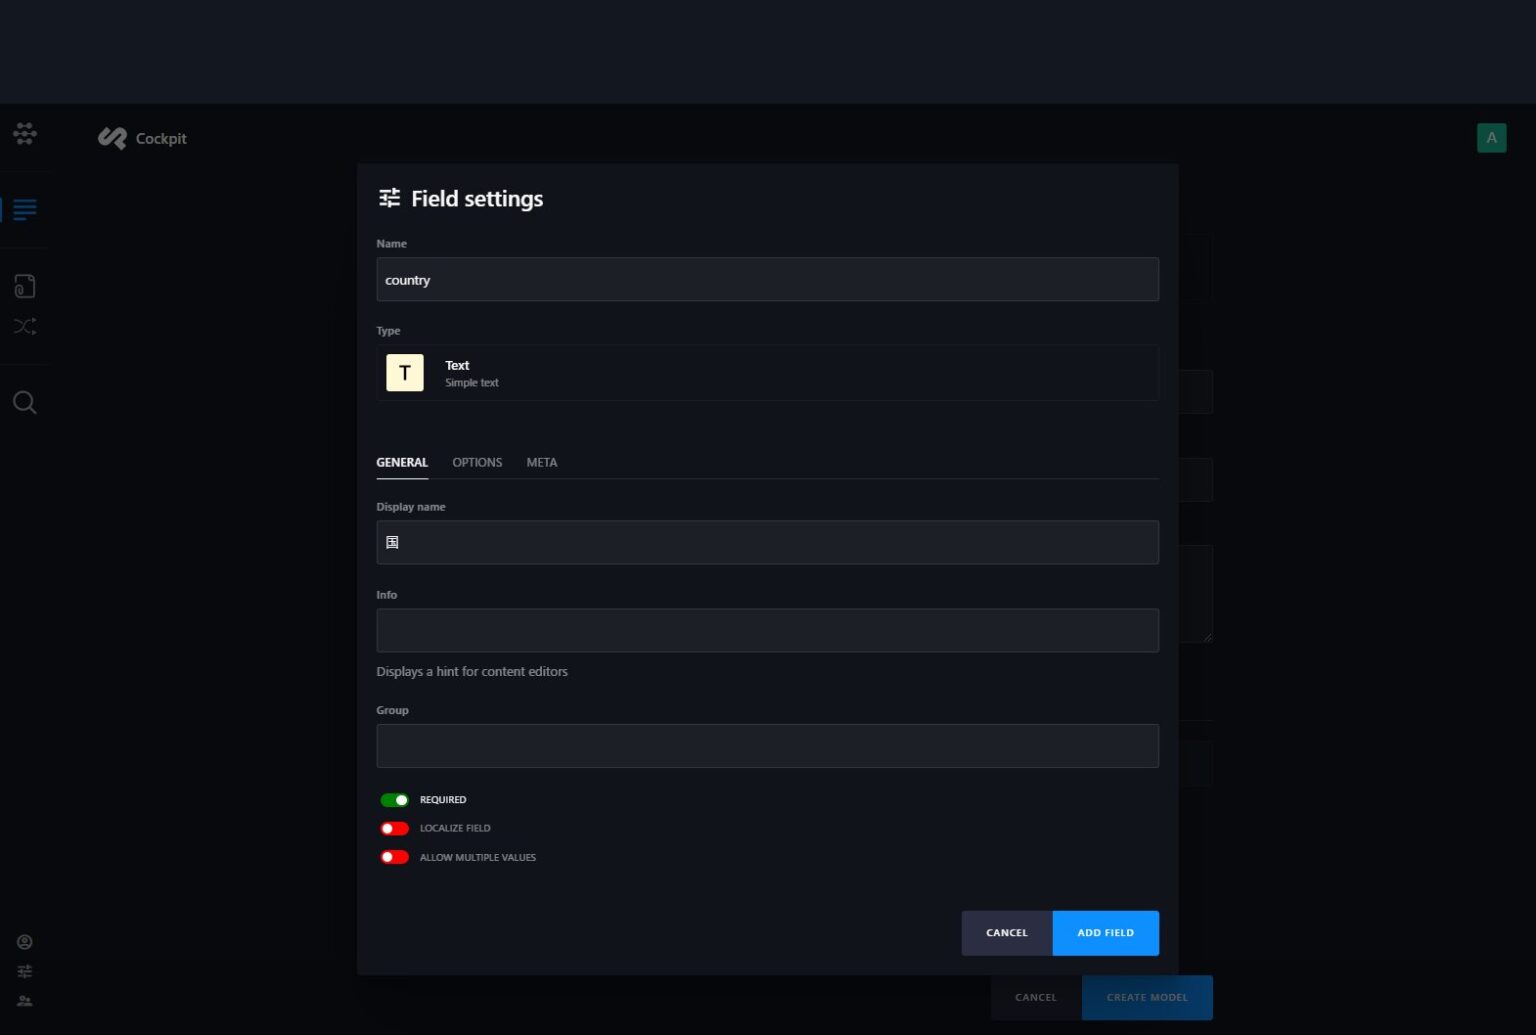Click the users icon at sidebar bottom
1536x1035 pixels.
click(24, 1001)
